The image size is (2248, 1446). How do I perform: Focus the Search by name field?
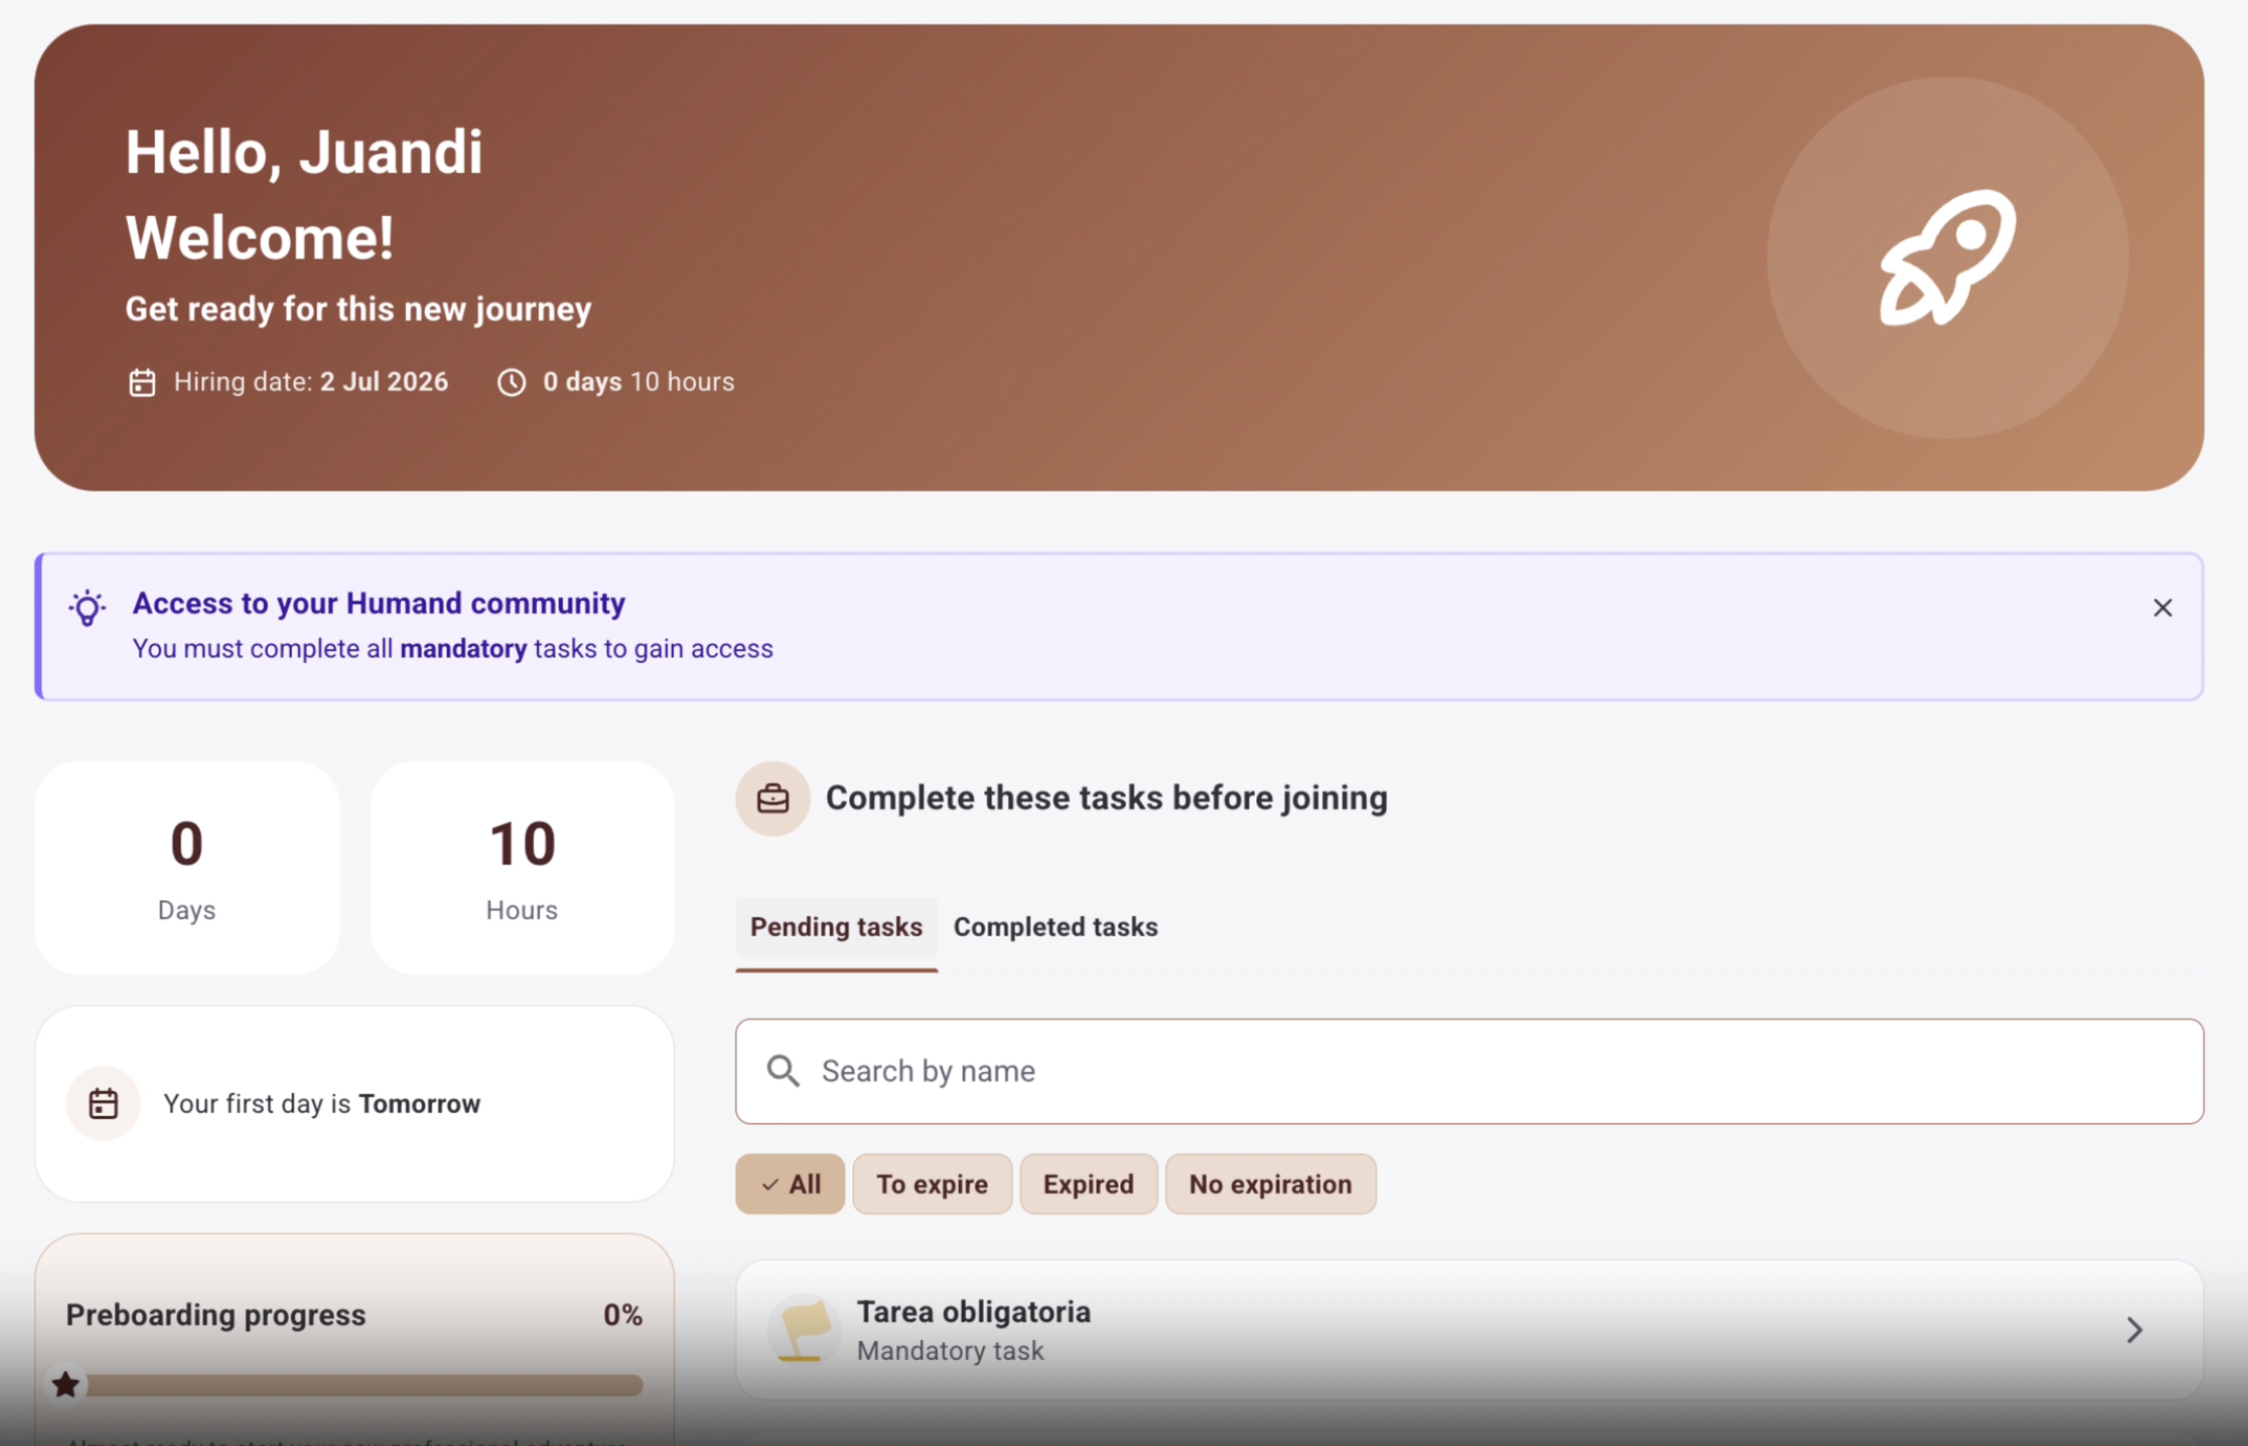(1469, 1071)
